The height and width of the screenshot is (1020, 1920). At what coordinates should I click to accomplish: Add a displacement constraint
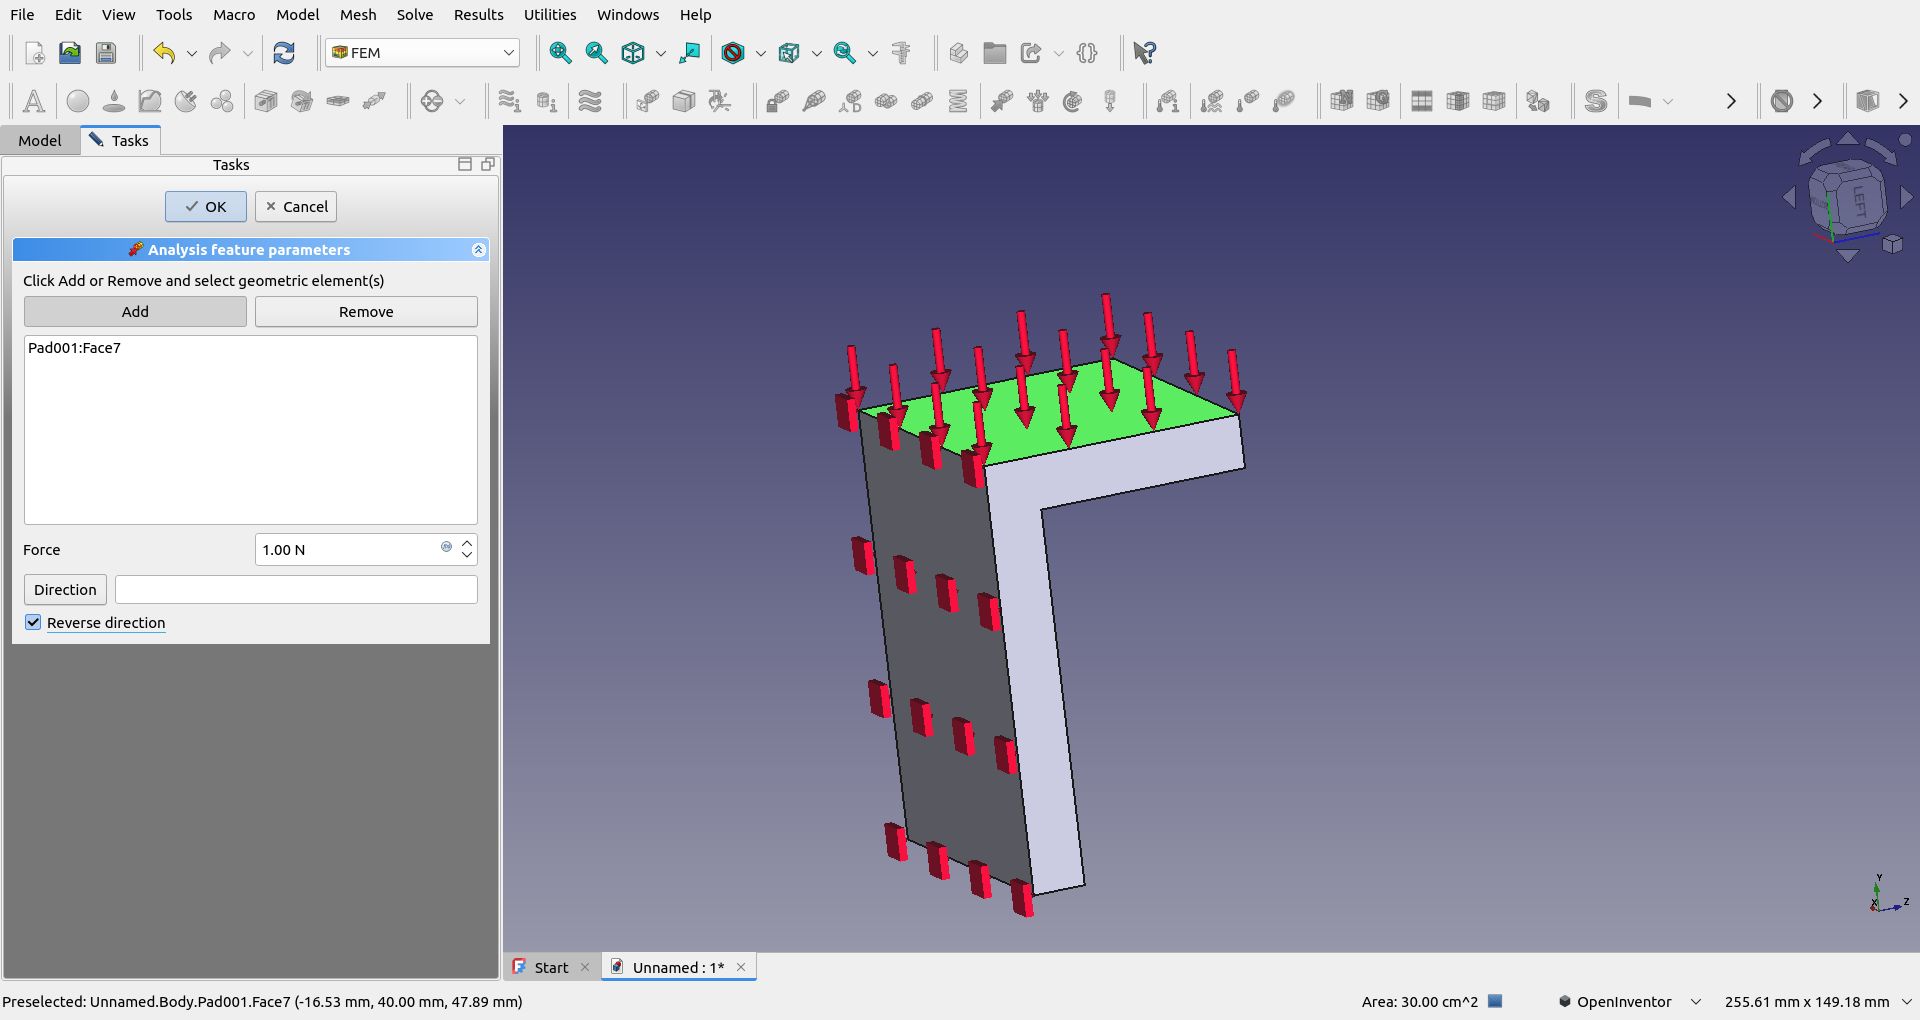point(850,101)
